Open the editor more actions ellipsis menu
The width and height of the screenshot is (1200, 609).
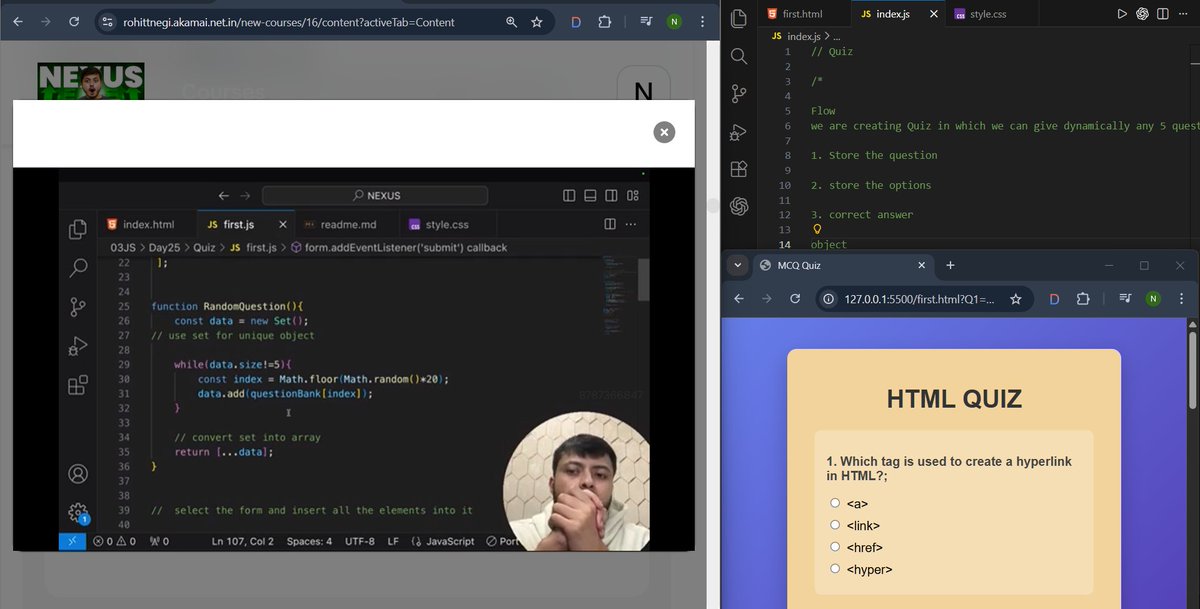click(1184, 13)
